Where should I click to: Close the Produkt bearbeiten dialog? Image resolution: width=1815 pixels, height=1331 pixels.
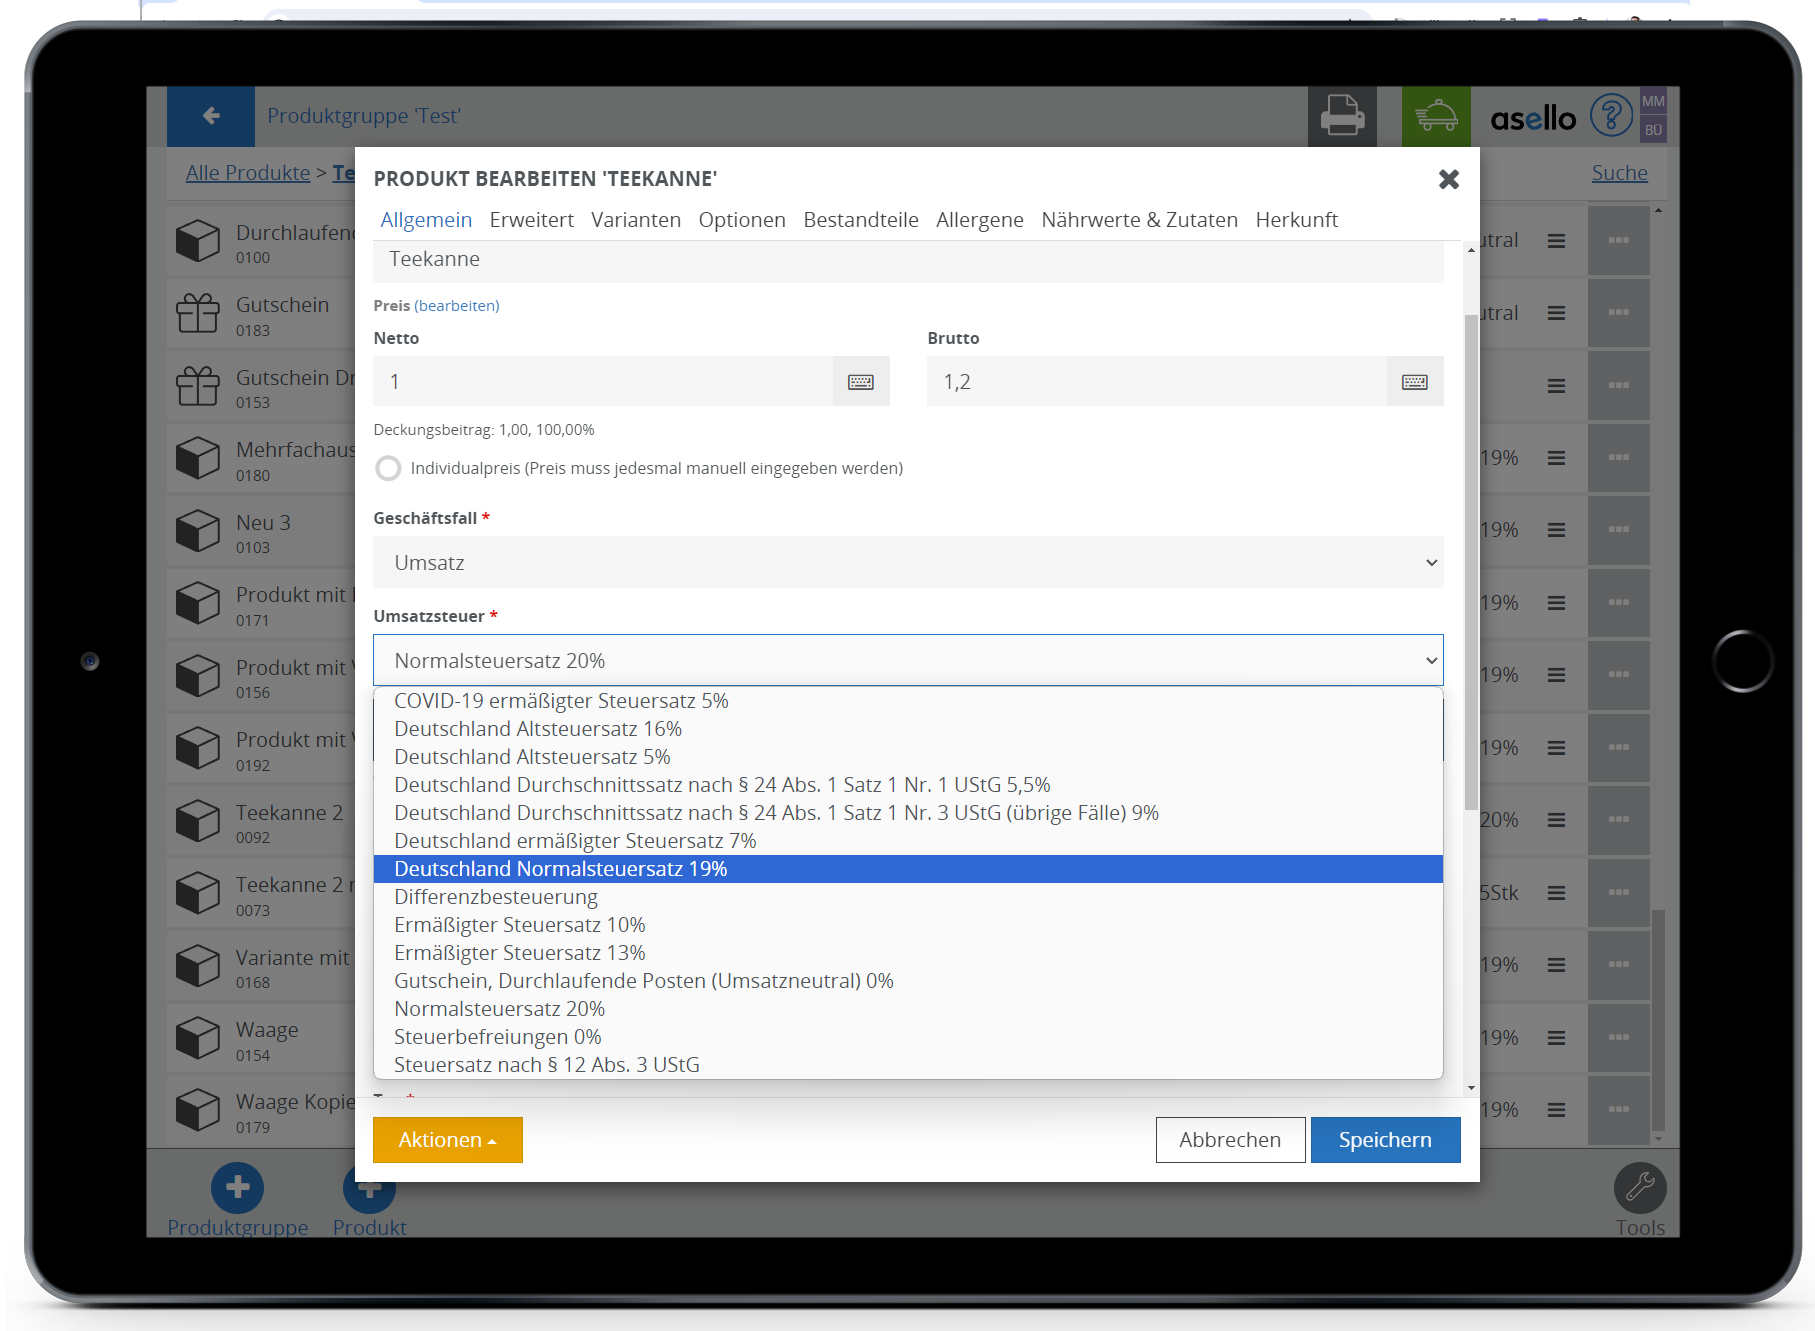(1448, 179)
